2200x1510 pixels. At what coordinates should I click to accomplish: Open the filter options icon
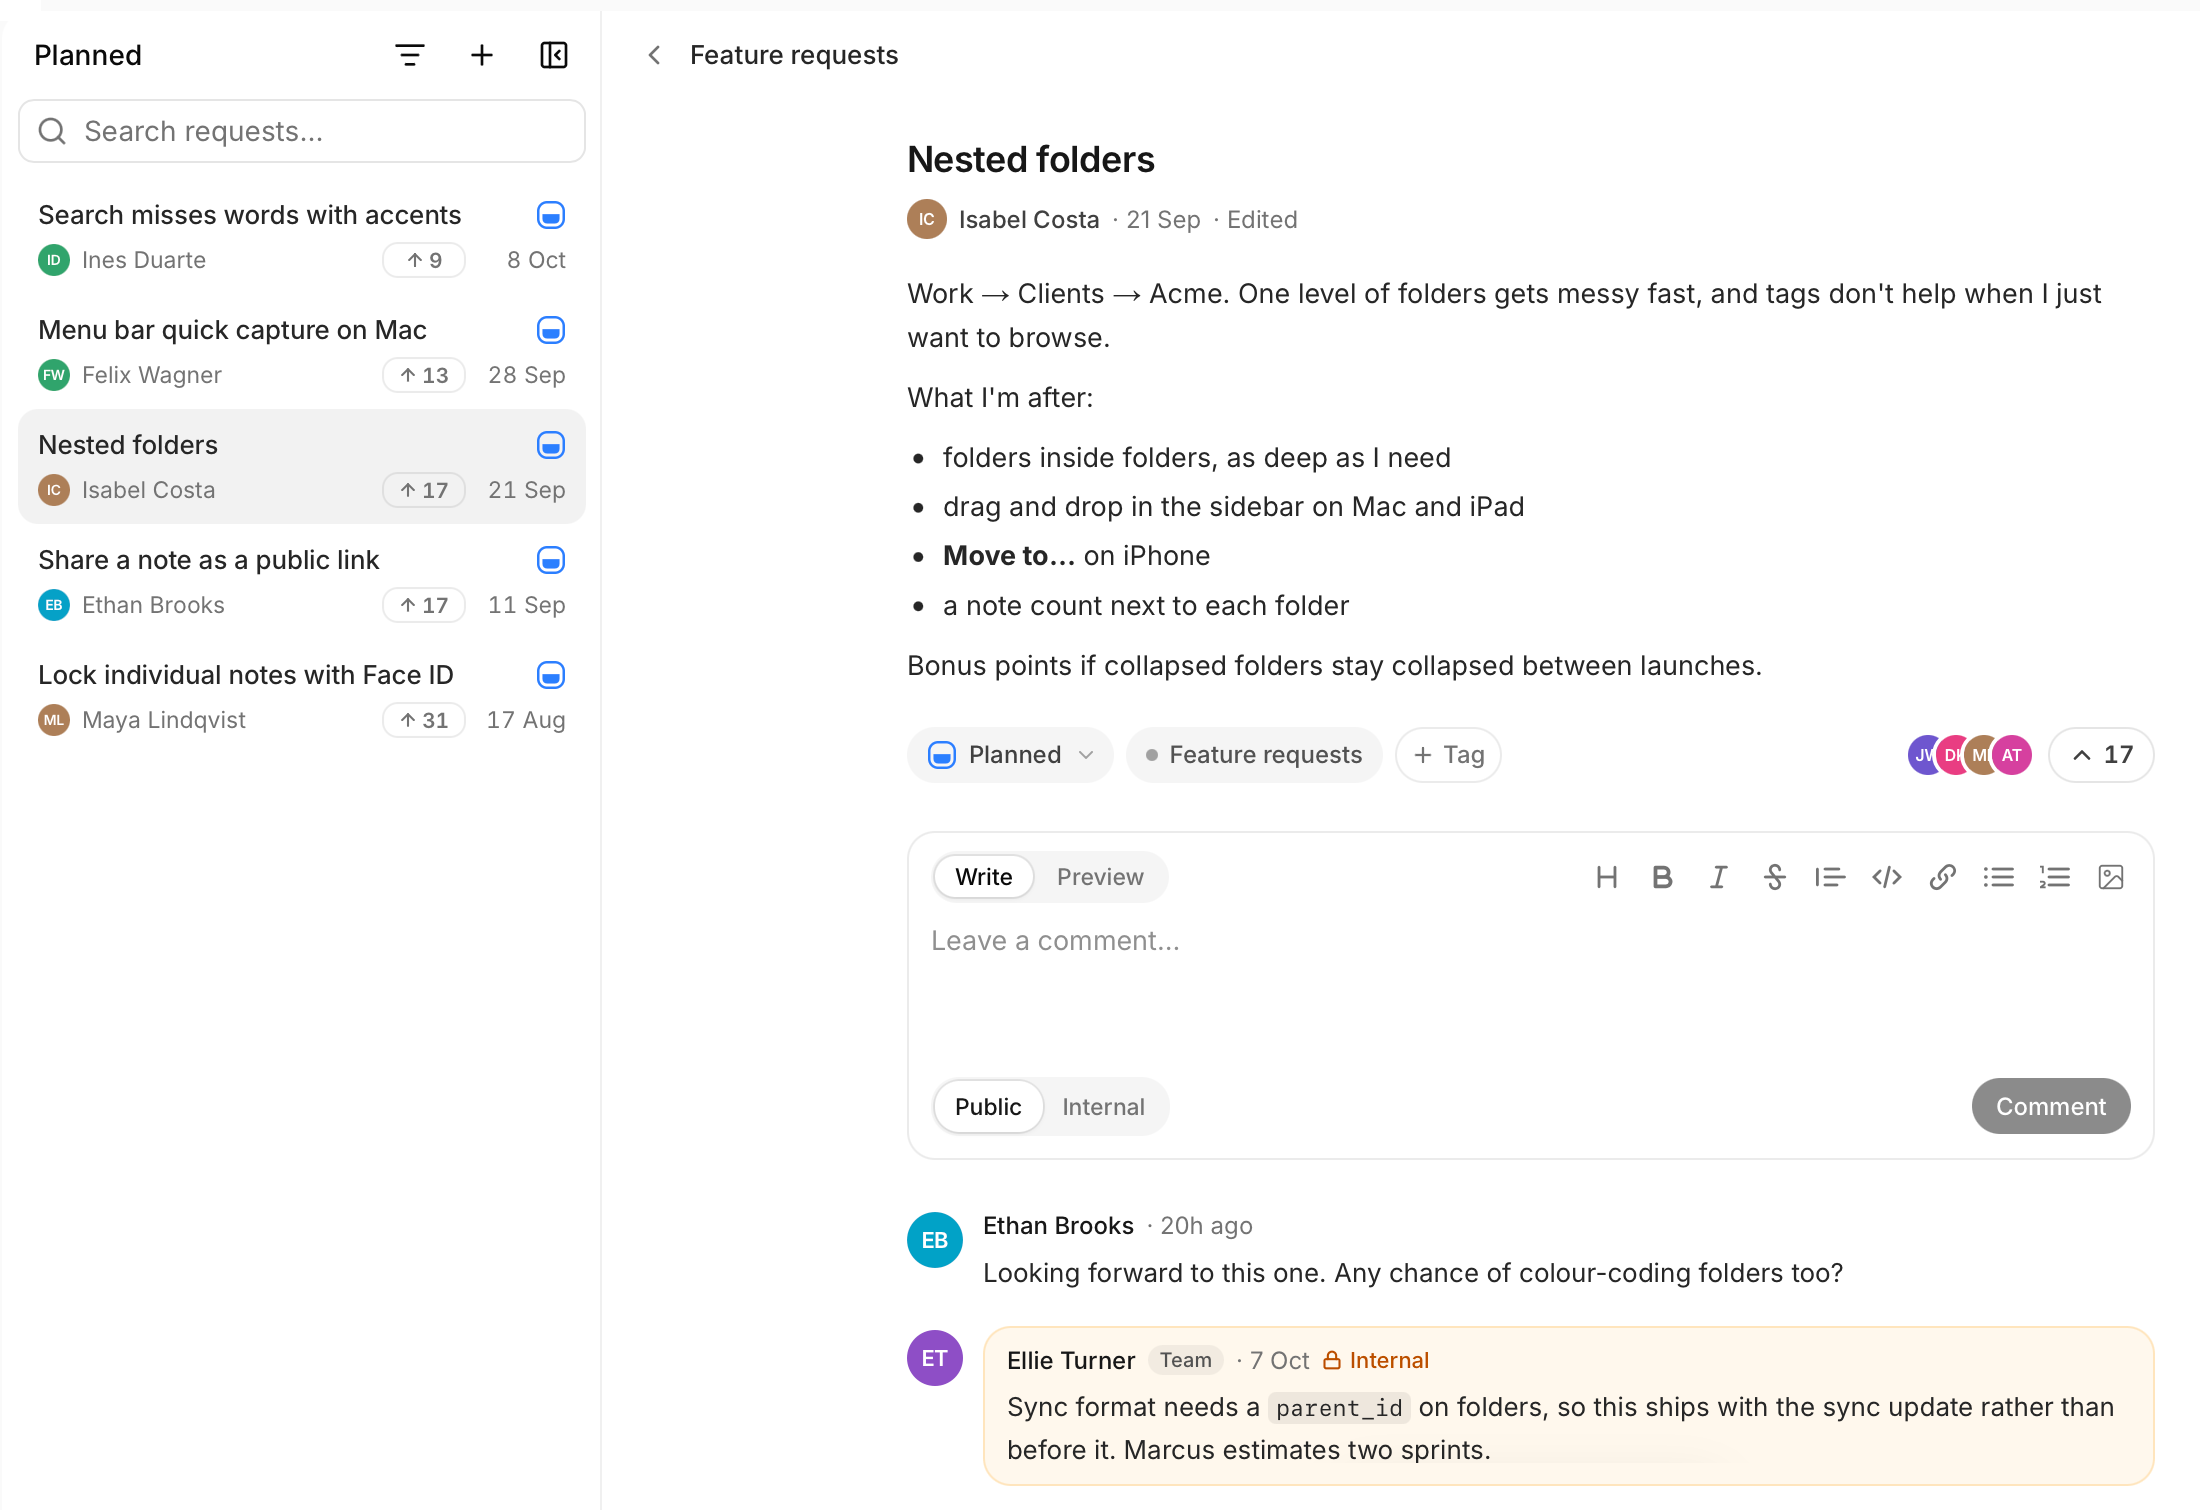[410, 55]
